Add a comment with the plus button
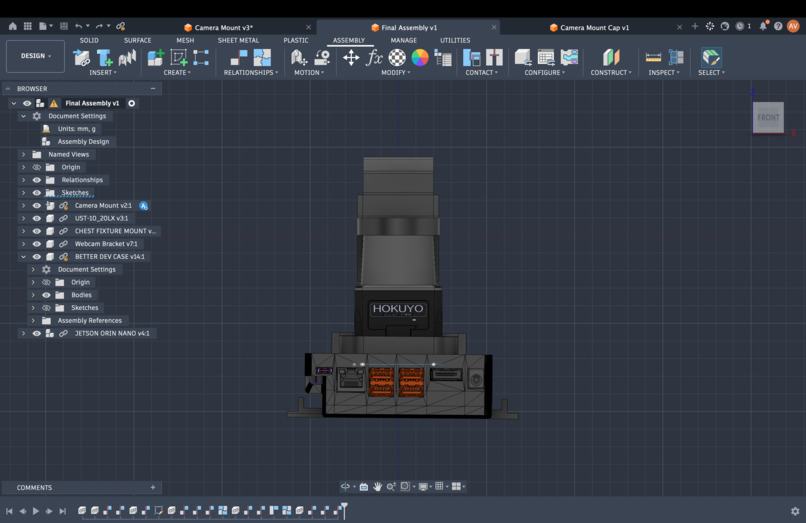 pyautogui.click(x=153, y=488)
